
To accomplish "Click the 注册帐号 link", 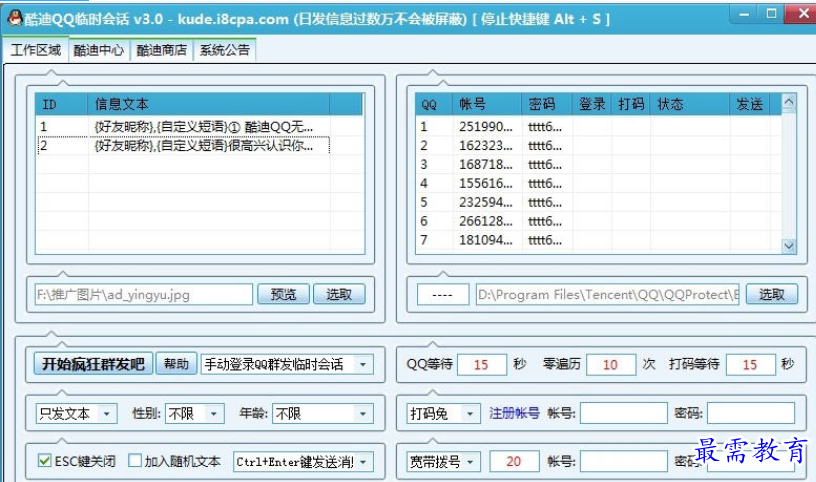I will (514, 413).
